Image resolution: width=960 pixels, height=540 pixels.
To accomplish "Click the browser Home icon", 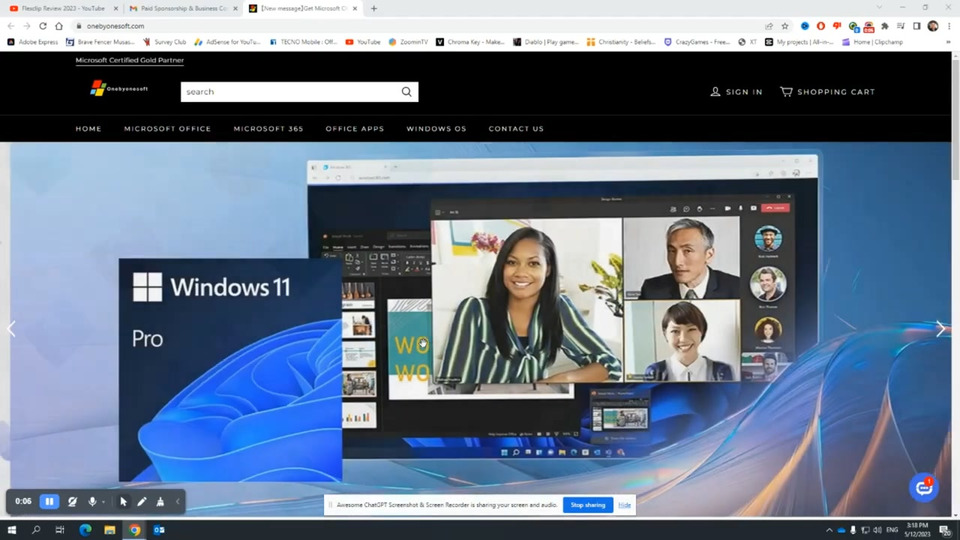I will (x=59, y=26).
